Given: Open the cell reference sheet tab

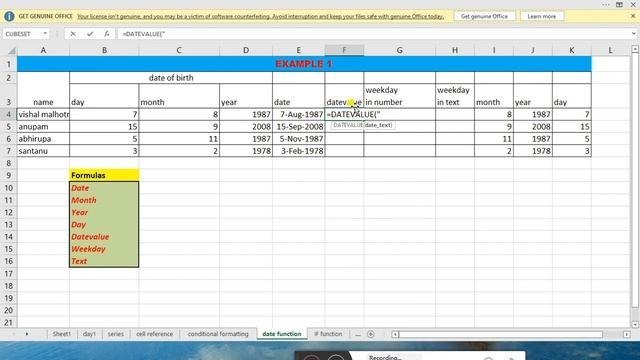Looking at the screenshot, I should click(155, 334).
